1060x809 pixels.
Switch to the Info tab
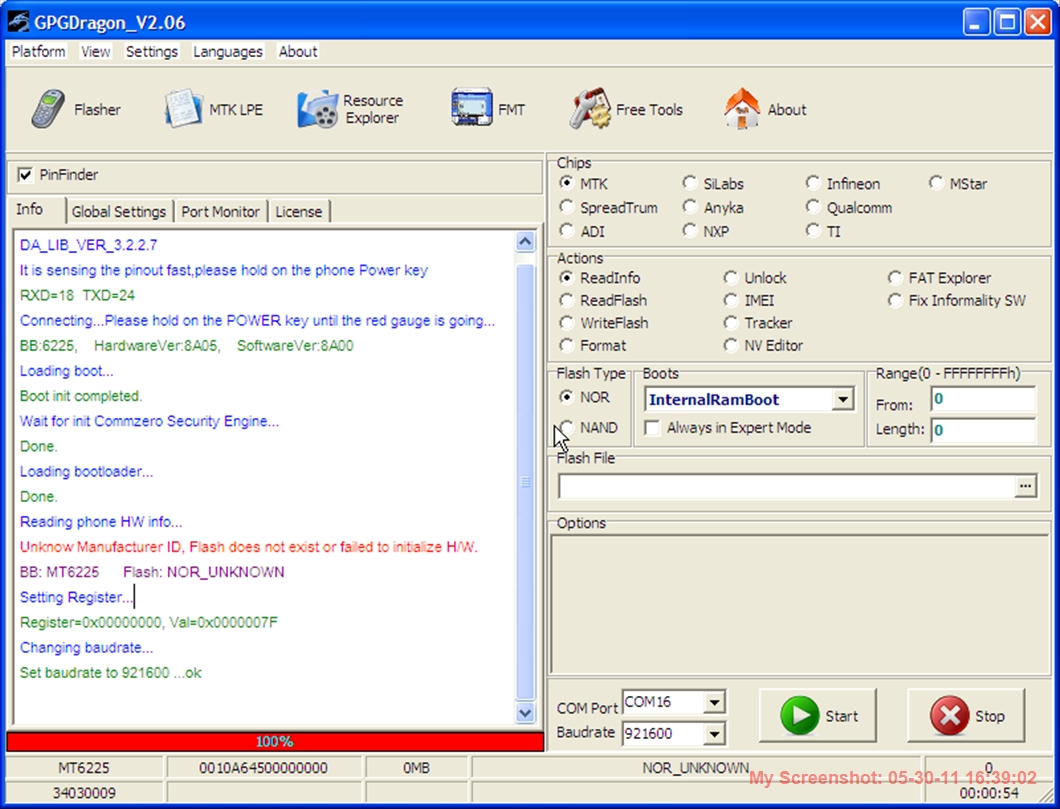point(30,209)
